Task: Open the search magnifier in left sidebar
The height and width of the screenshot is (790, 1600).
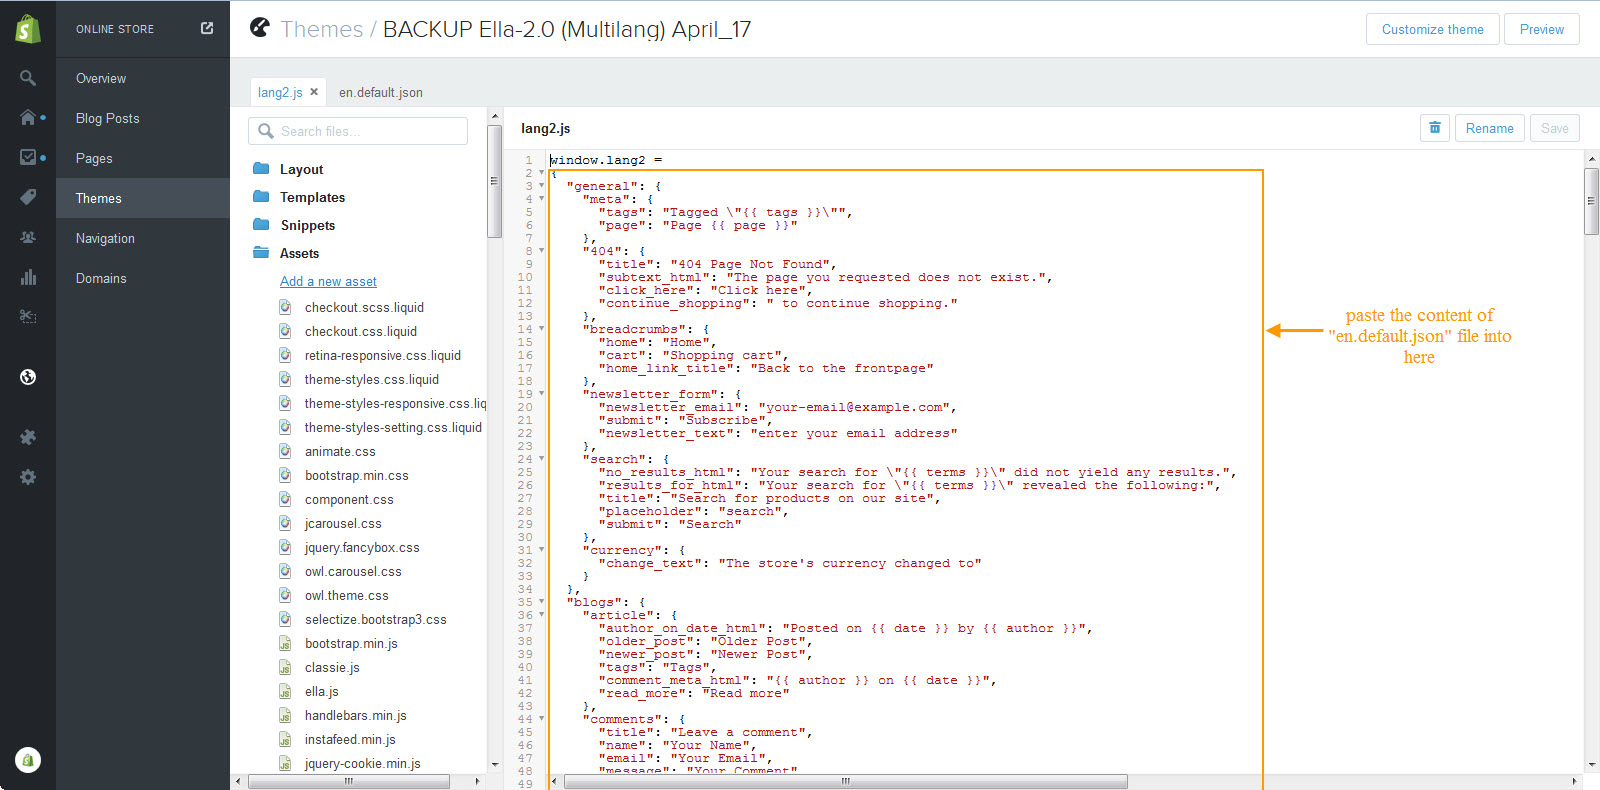Action: 28,78
